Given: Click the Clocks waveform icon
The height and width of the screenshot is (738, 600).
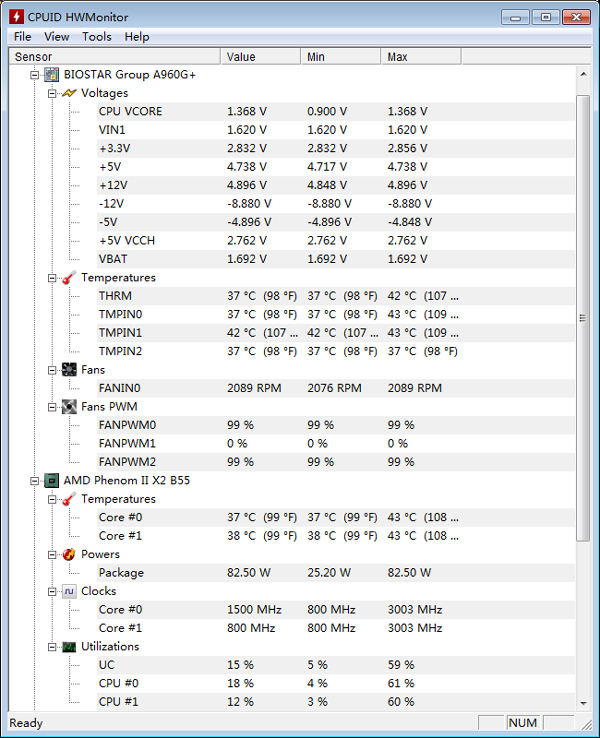Looking at the screenshot, I should (x=69, y=591).
